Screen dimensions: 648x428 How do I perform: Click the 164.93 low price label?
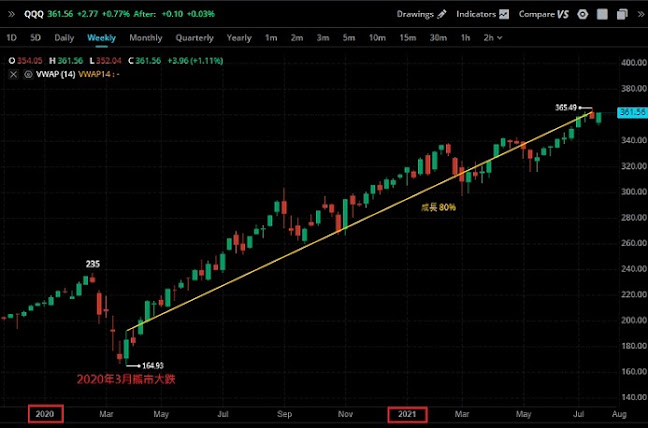click(153, 366)
